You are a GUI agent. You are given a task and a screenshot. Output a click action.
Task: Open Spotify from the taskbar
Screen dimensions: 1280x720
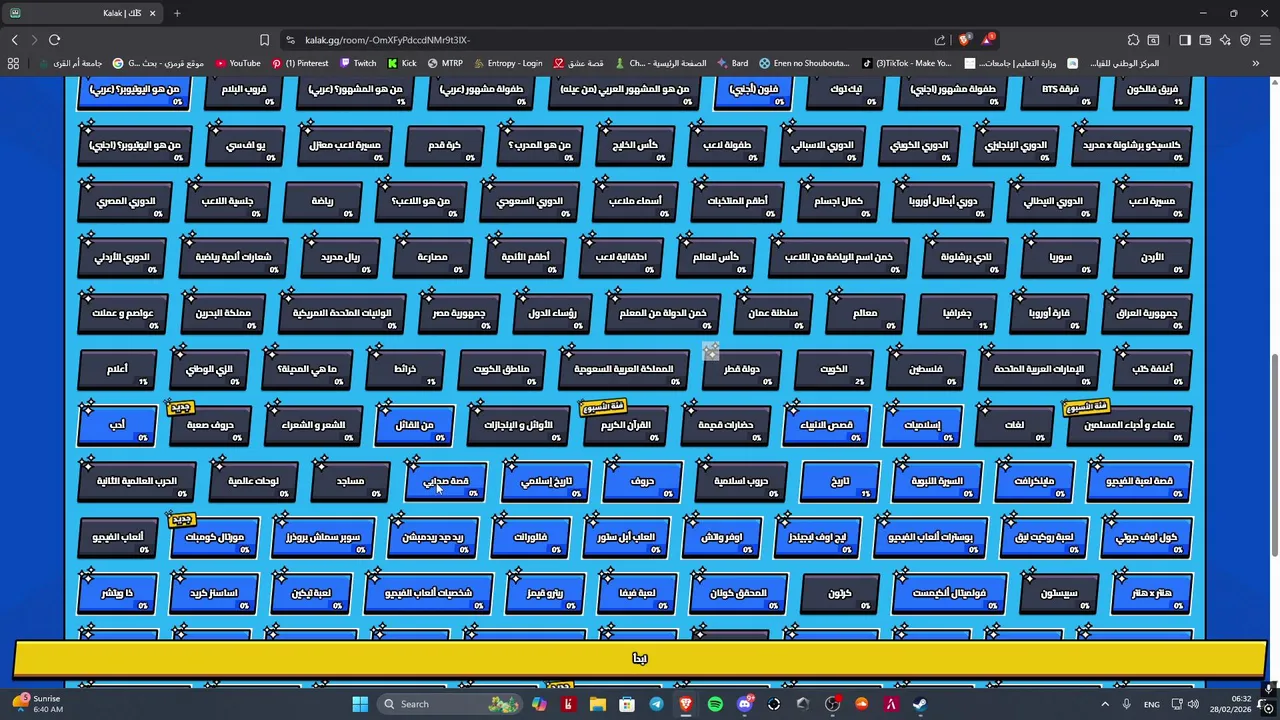715,704
